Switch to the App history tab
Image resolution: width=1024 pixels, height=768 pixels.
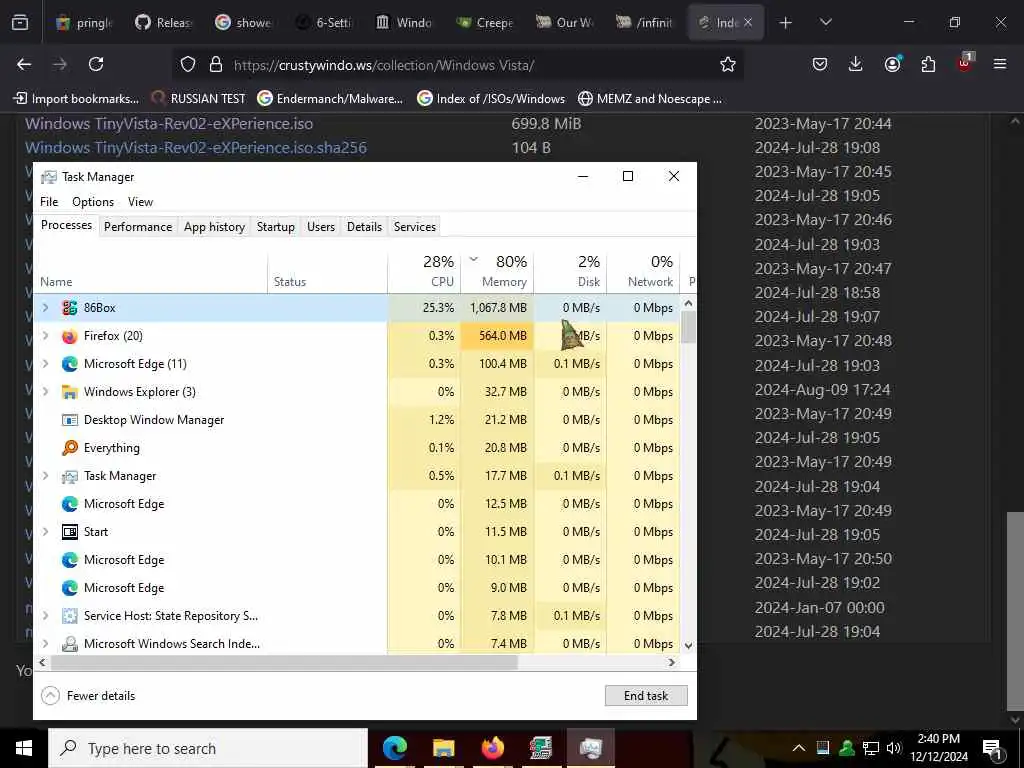point(214,227)
